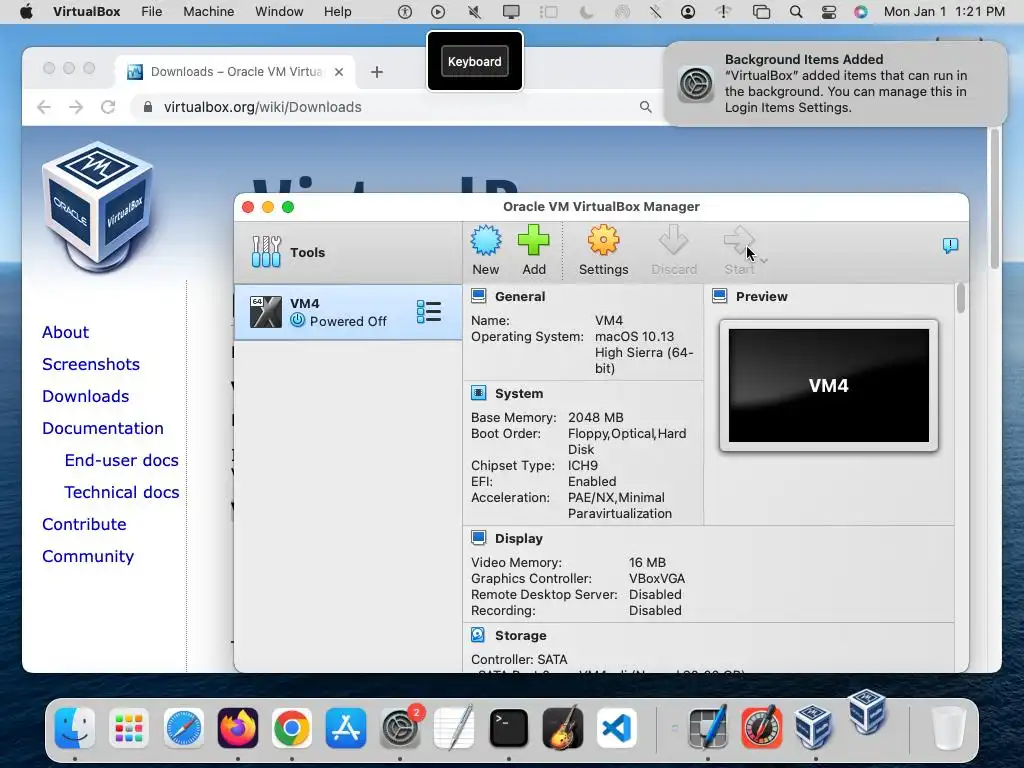
Task: Open the Display details section title
Action: click(x=519, y=539)
